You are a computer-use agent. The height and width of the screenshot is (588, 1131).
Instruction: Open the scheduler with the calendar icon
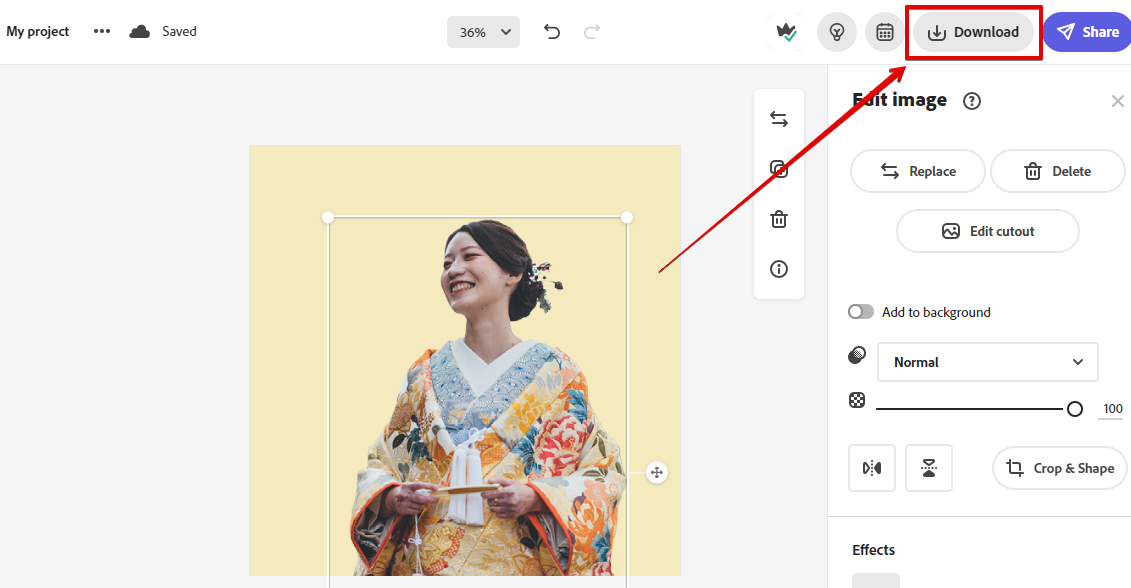pos(884,31)
